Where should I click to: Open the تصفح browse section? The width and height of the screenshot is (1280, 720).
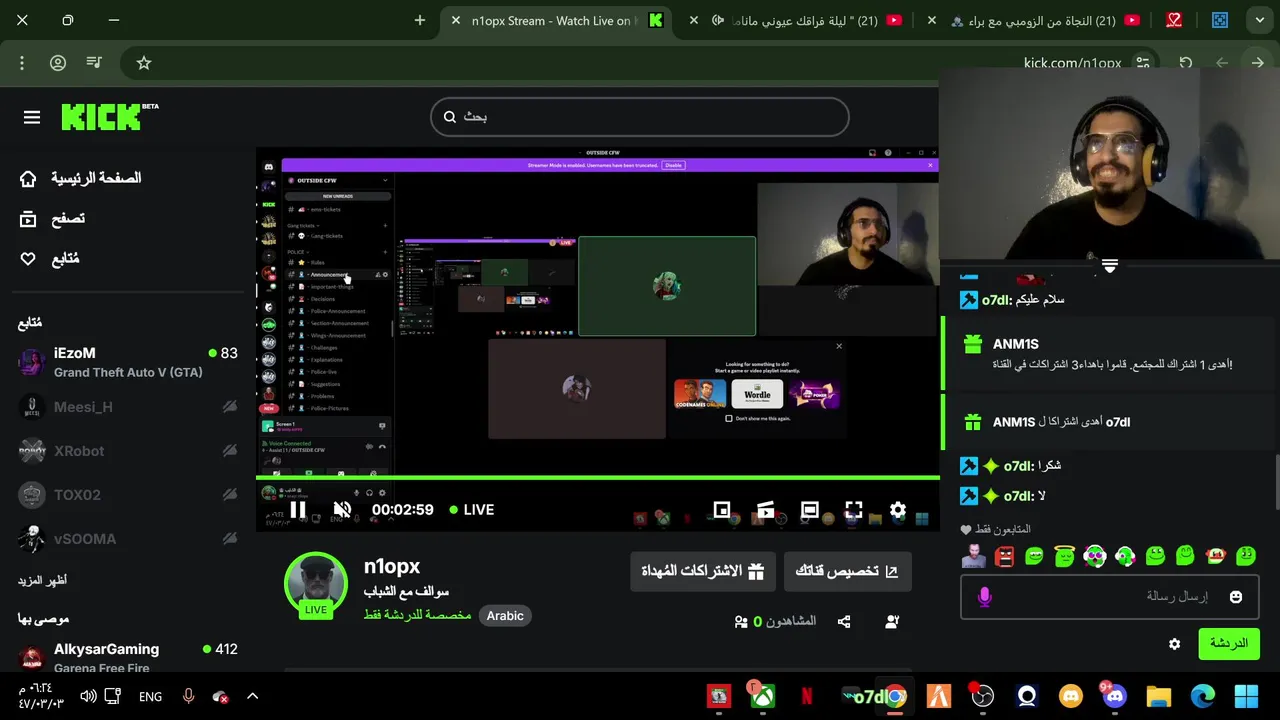point(52,218)
